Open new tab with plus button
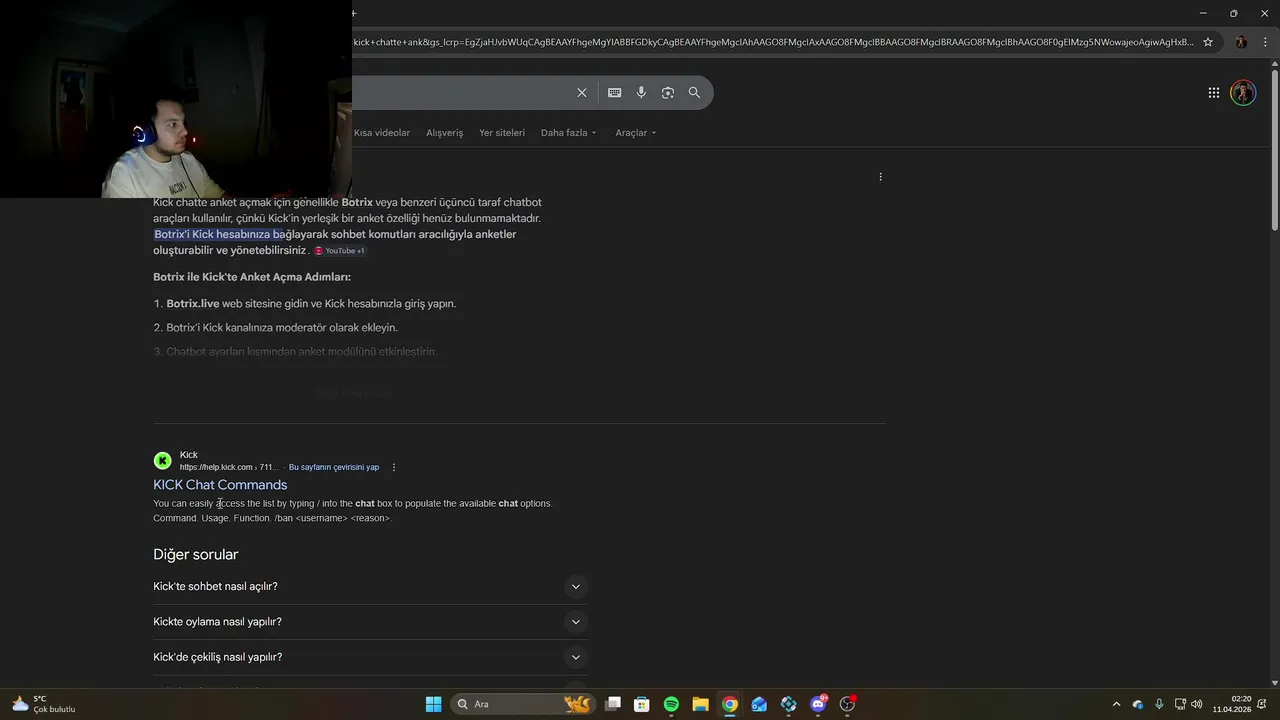The height and width of the screenshot is (720, 1280). [354, 13]
